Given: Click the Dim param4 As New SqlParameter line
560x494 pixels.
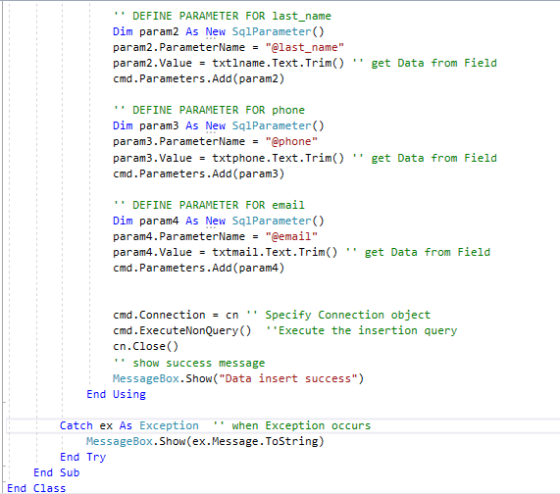Looking at the screenshot, I should 219,221.
